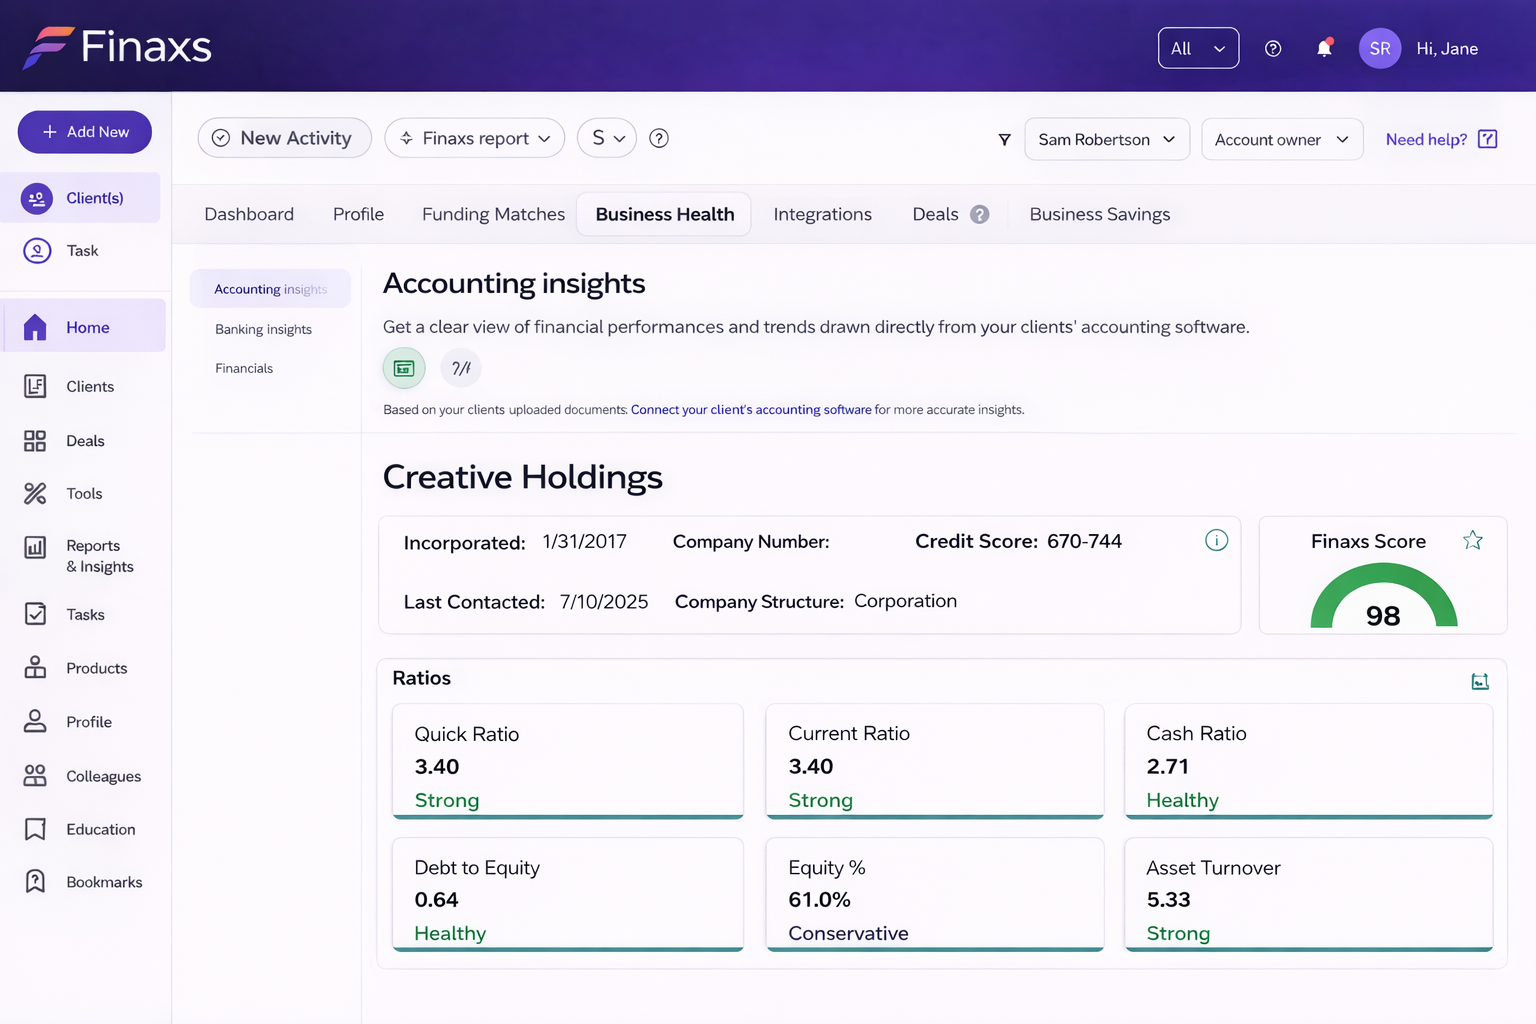Click the Tools icon in sidebar

pos(35,493)
